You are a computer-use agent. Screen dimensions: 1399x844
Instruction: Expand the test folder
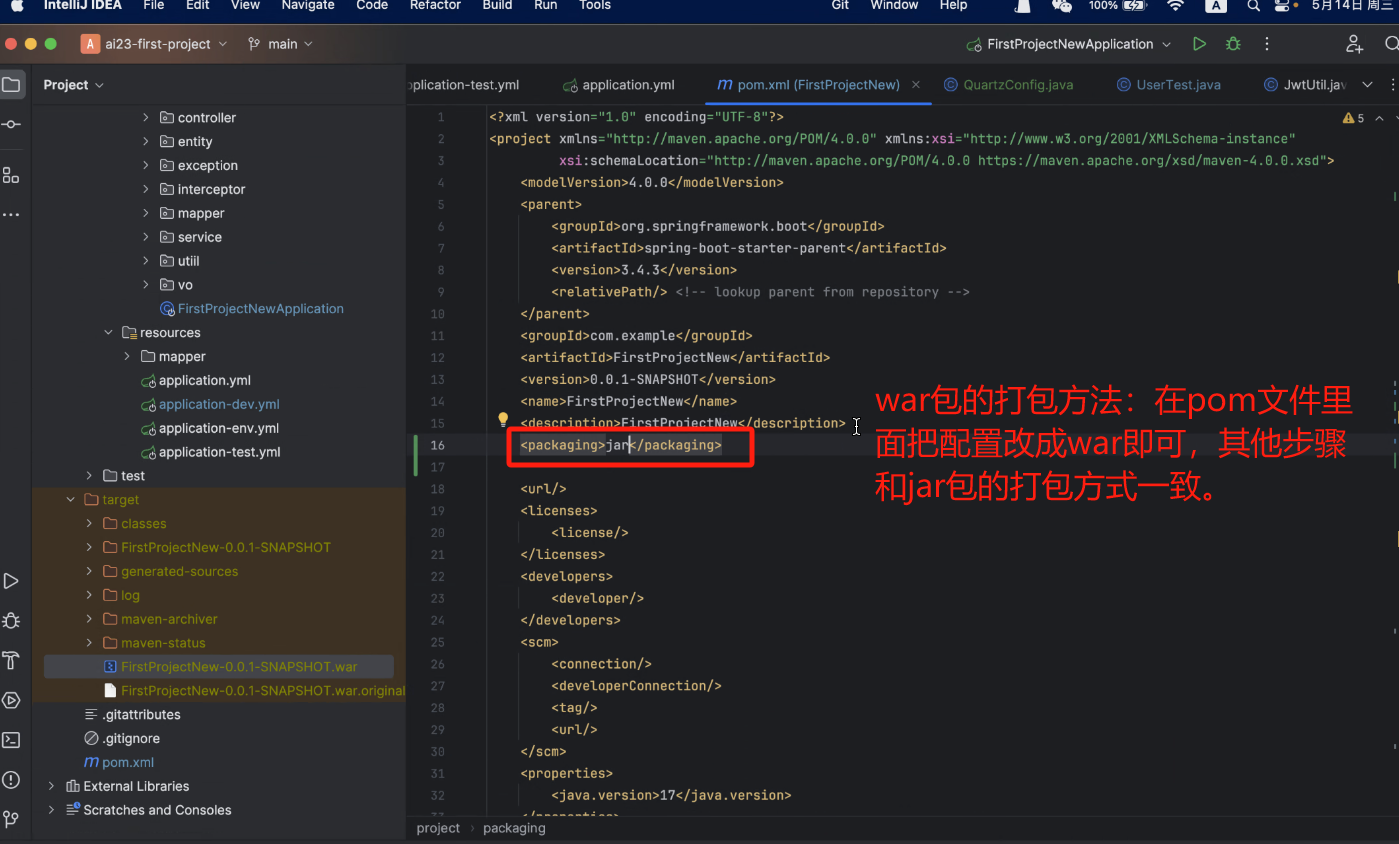[x=89, y=476]
